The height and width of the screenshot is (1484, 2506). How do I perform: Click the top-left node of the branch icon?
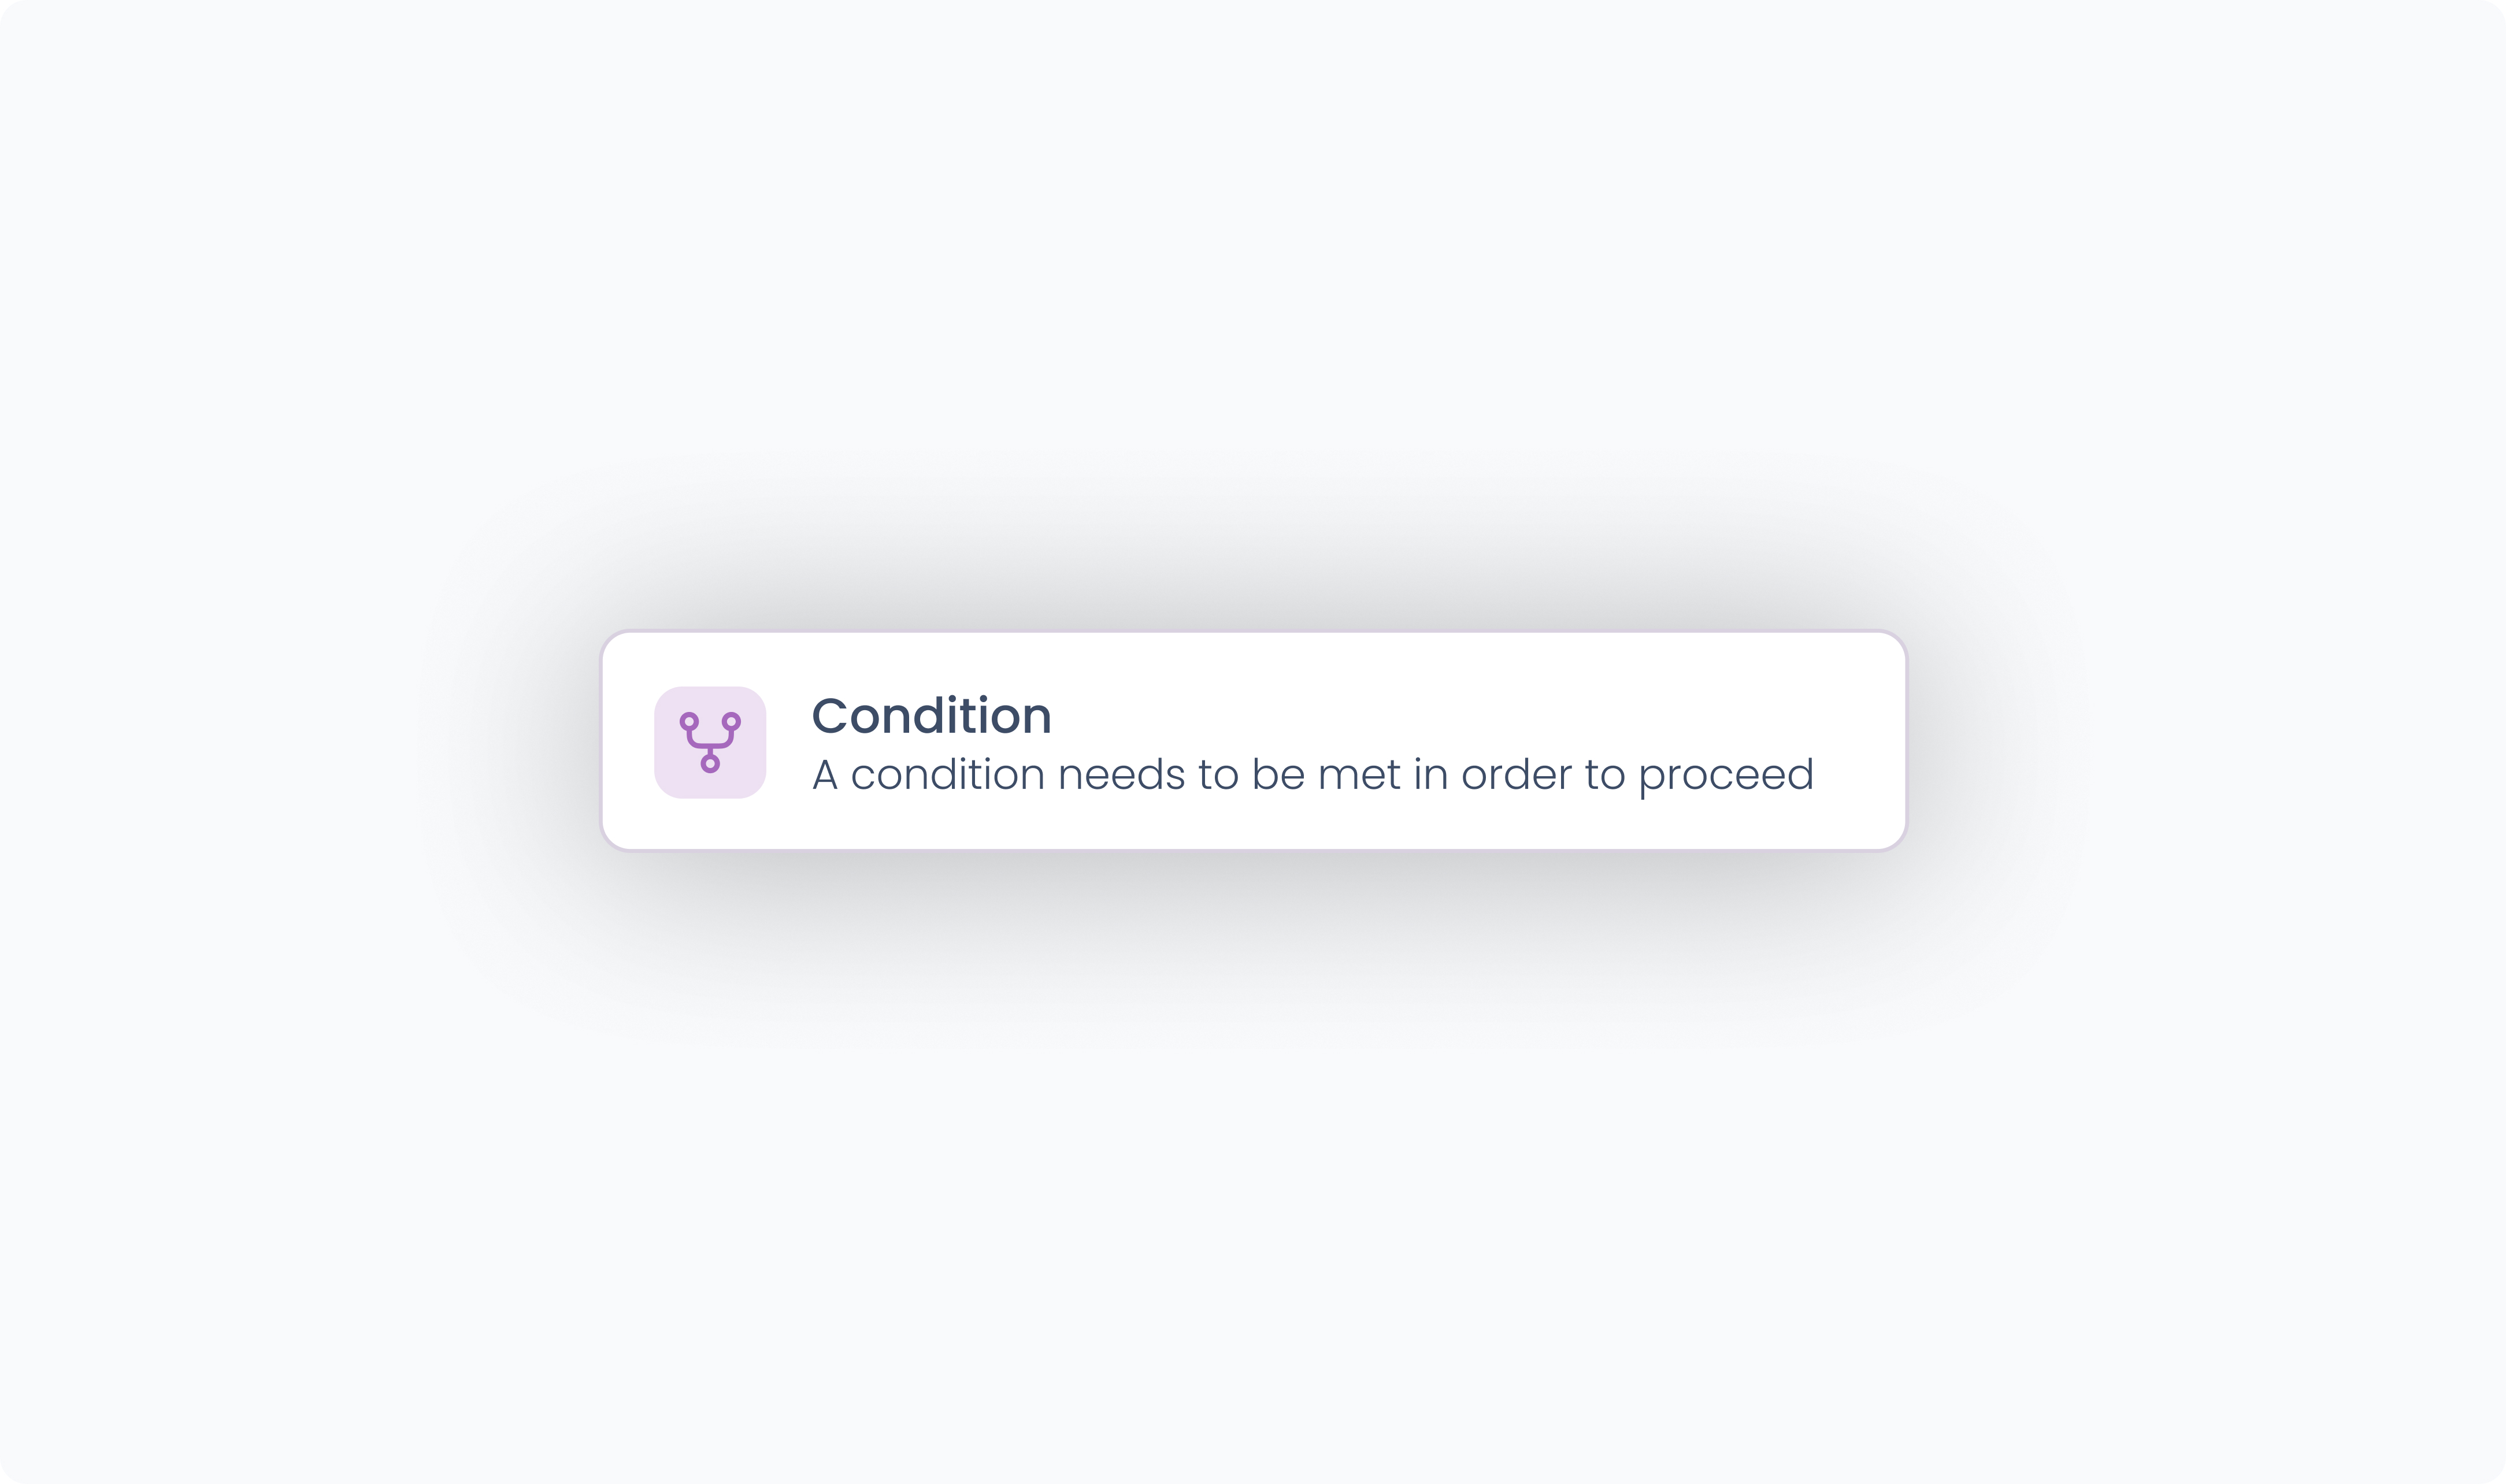(x=689, y=721)
